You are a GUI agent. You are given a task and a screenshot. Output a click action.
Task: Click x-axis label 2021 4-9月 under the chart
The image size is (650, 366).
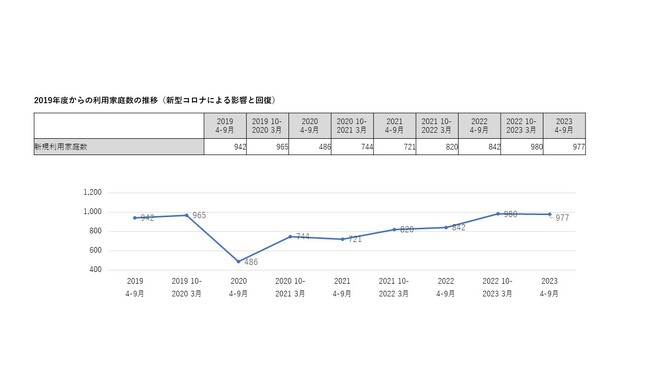342,287
